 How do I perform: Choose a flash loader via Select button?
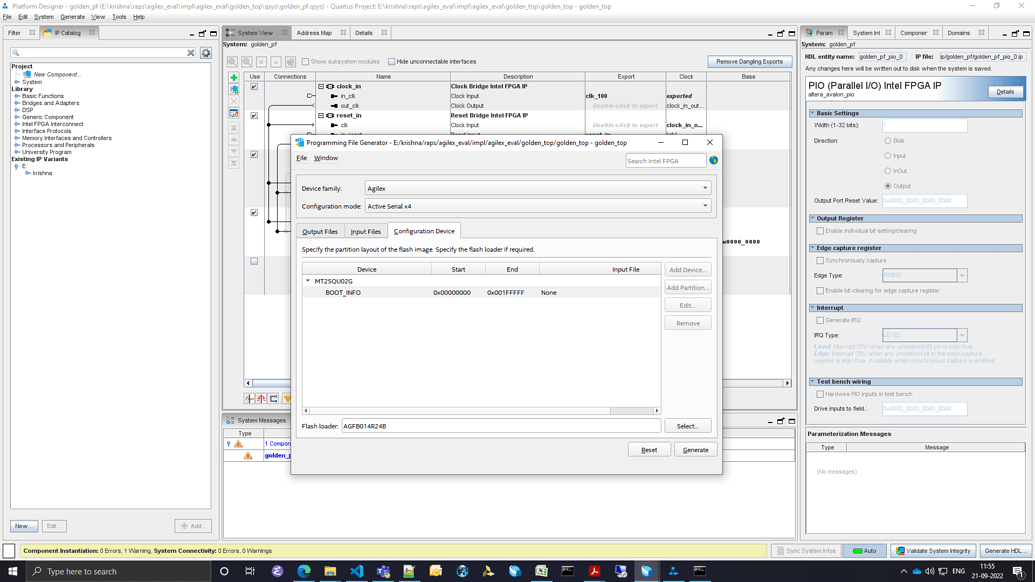688,425
